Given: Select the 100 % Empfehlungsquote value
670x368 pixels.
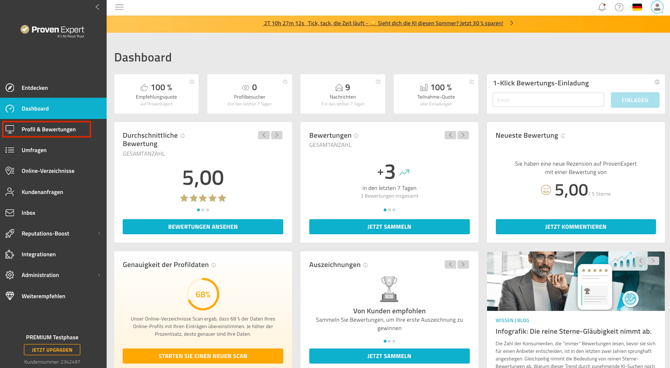Looking at the screenshot, I should (162, 87).
